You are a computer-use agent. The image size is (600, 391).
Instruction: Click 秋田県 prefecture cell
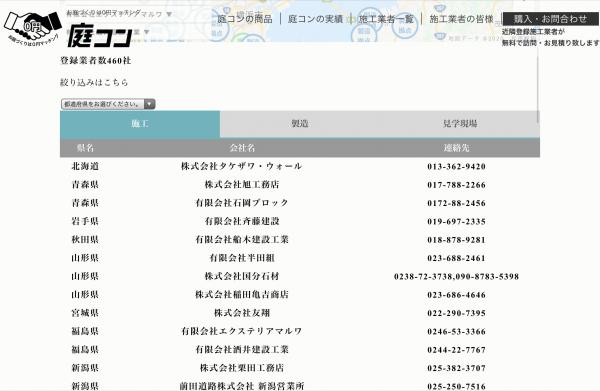point(85,239)
